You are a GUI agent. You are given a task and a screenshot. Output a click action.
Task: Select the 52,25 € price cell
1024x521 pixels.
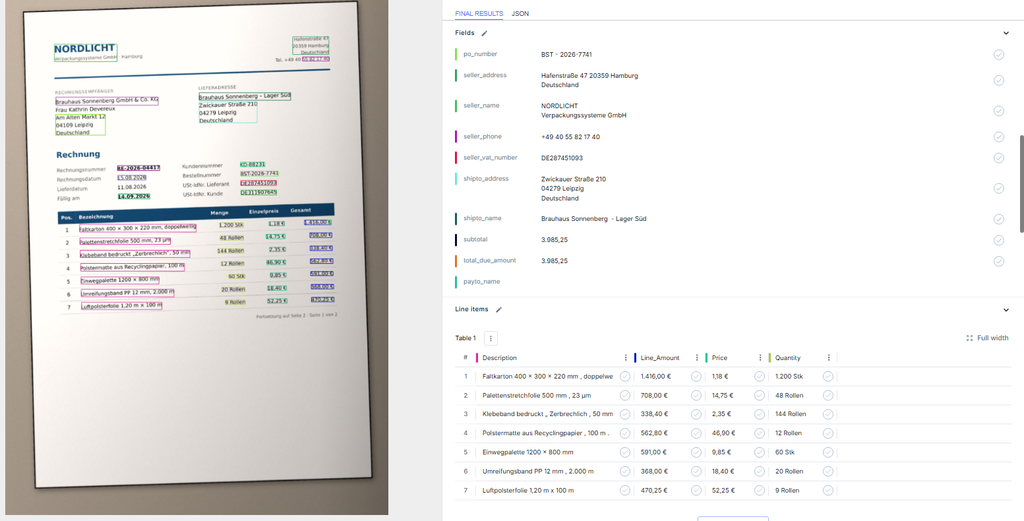point(724,490)
